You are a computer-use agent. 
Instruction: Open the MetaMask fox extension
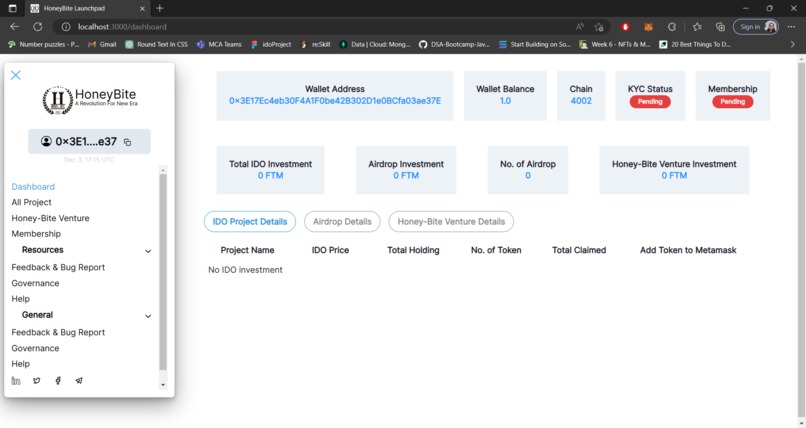point(648,27)
